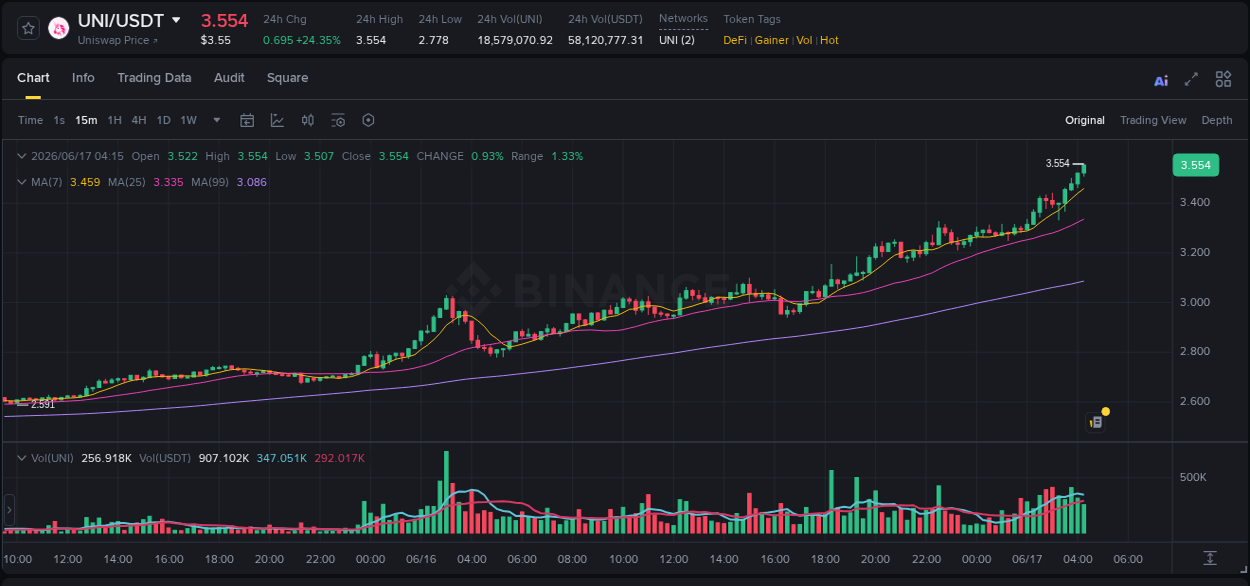The height and width of the screenshot is (586, 1250).
Task: Select the Hot token tag
Action: tap(829, 40)
